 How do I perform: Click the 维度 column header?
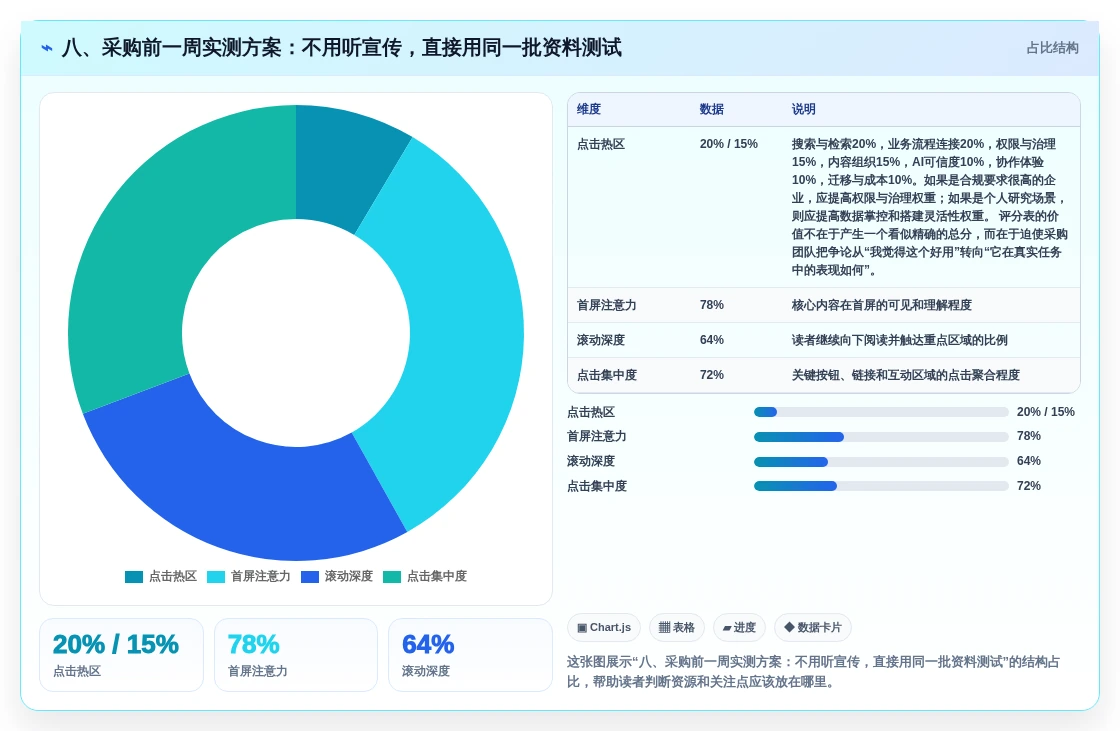click(589, 109)
